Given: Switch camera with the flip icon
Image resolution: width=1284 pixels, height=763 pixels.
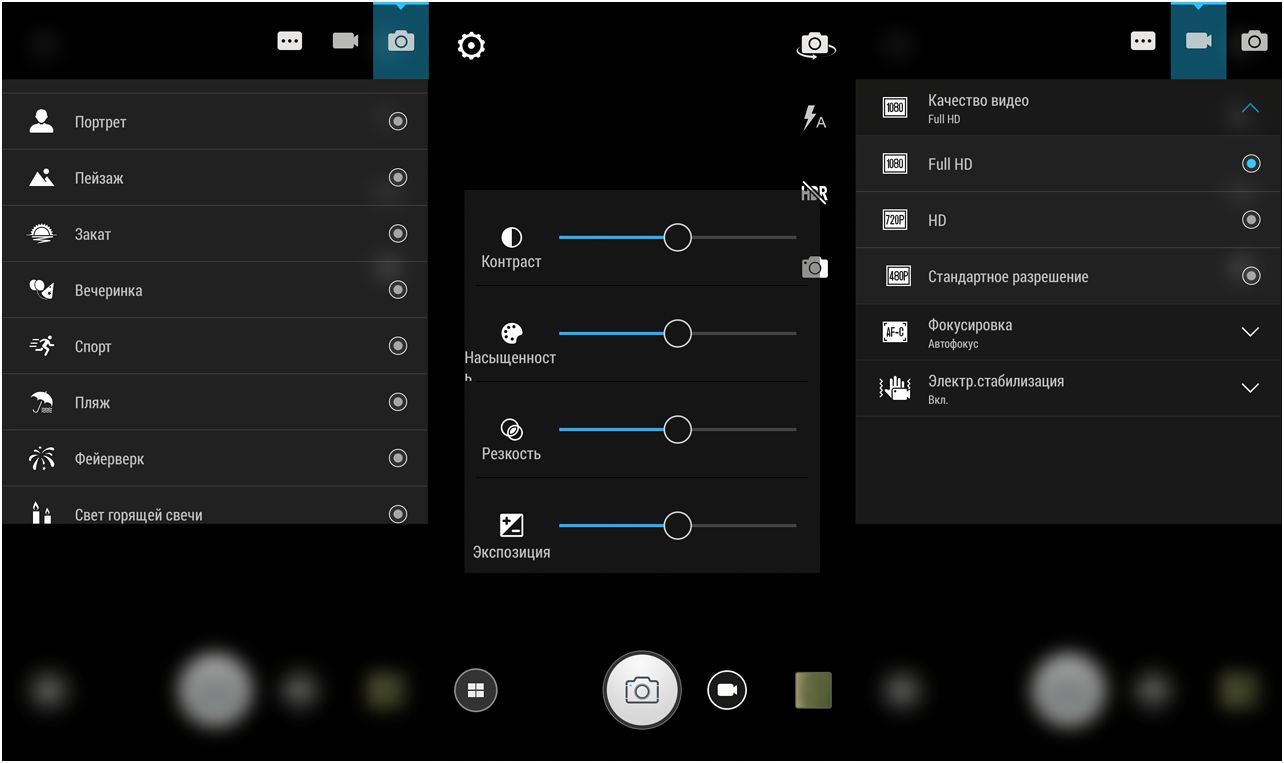Looking at the screenshot, I should pos(815,45).
